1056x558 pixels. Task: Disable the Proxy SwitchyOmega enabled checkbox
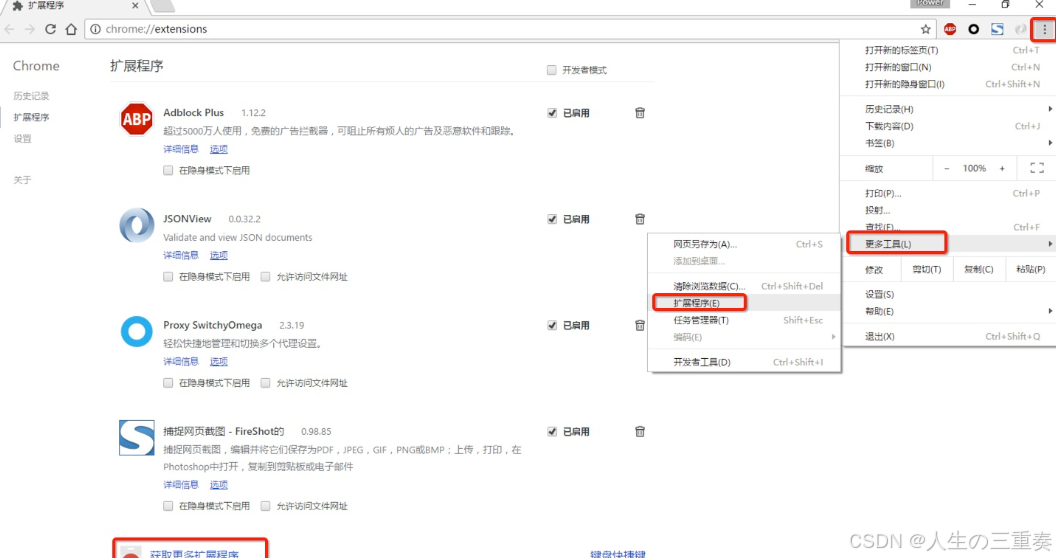tap(552, 326)
